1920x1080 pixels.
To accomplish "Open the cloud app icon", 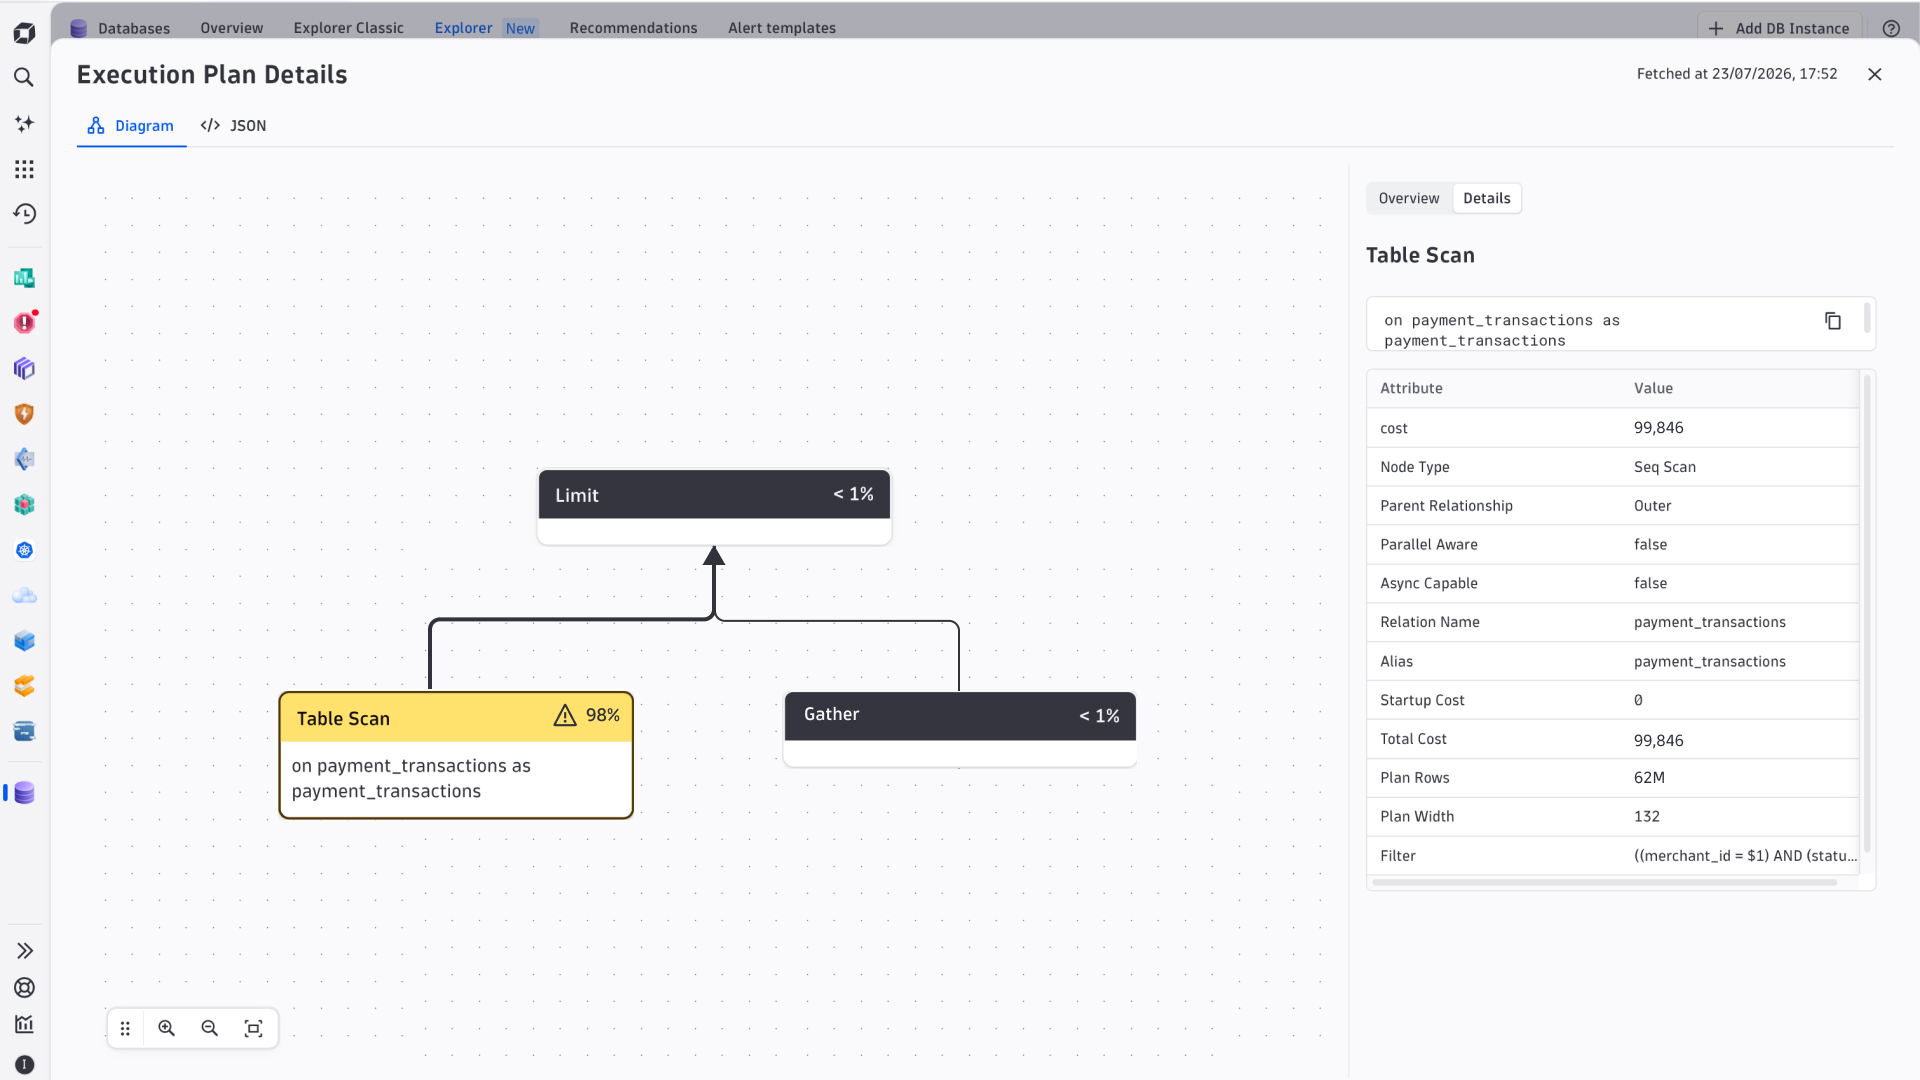I will [x=24, y=596].
